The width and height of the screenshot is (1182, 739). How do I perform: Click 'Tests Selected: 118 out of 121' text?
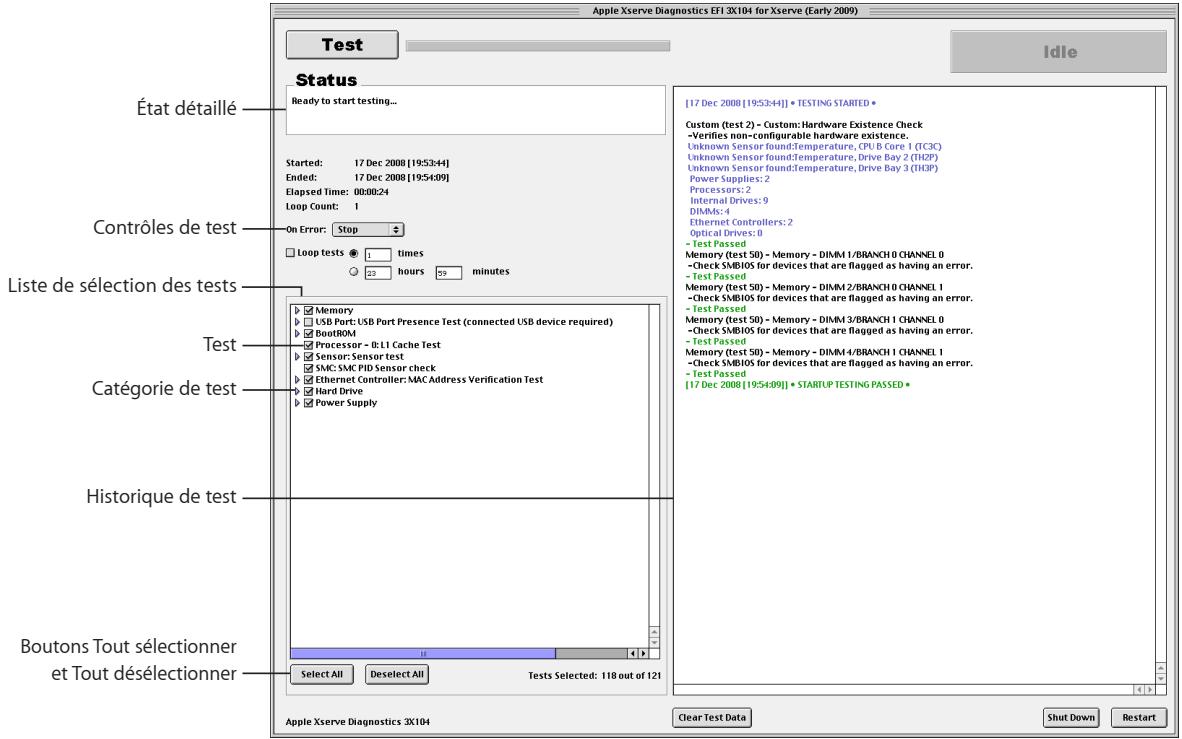(x=594, y=676)
